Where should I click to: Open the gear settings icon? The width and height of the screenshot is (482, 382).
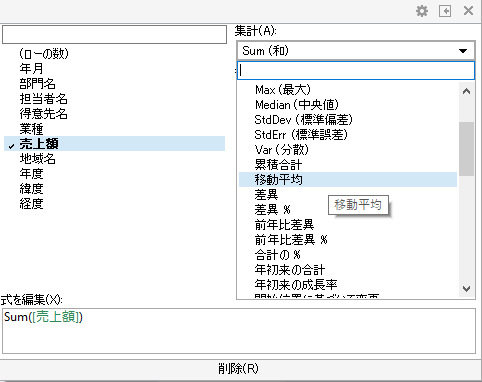[x=422, y=11]
